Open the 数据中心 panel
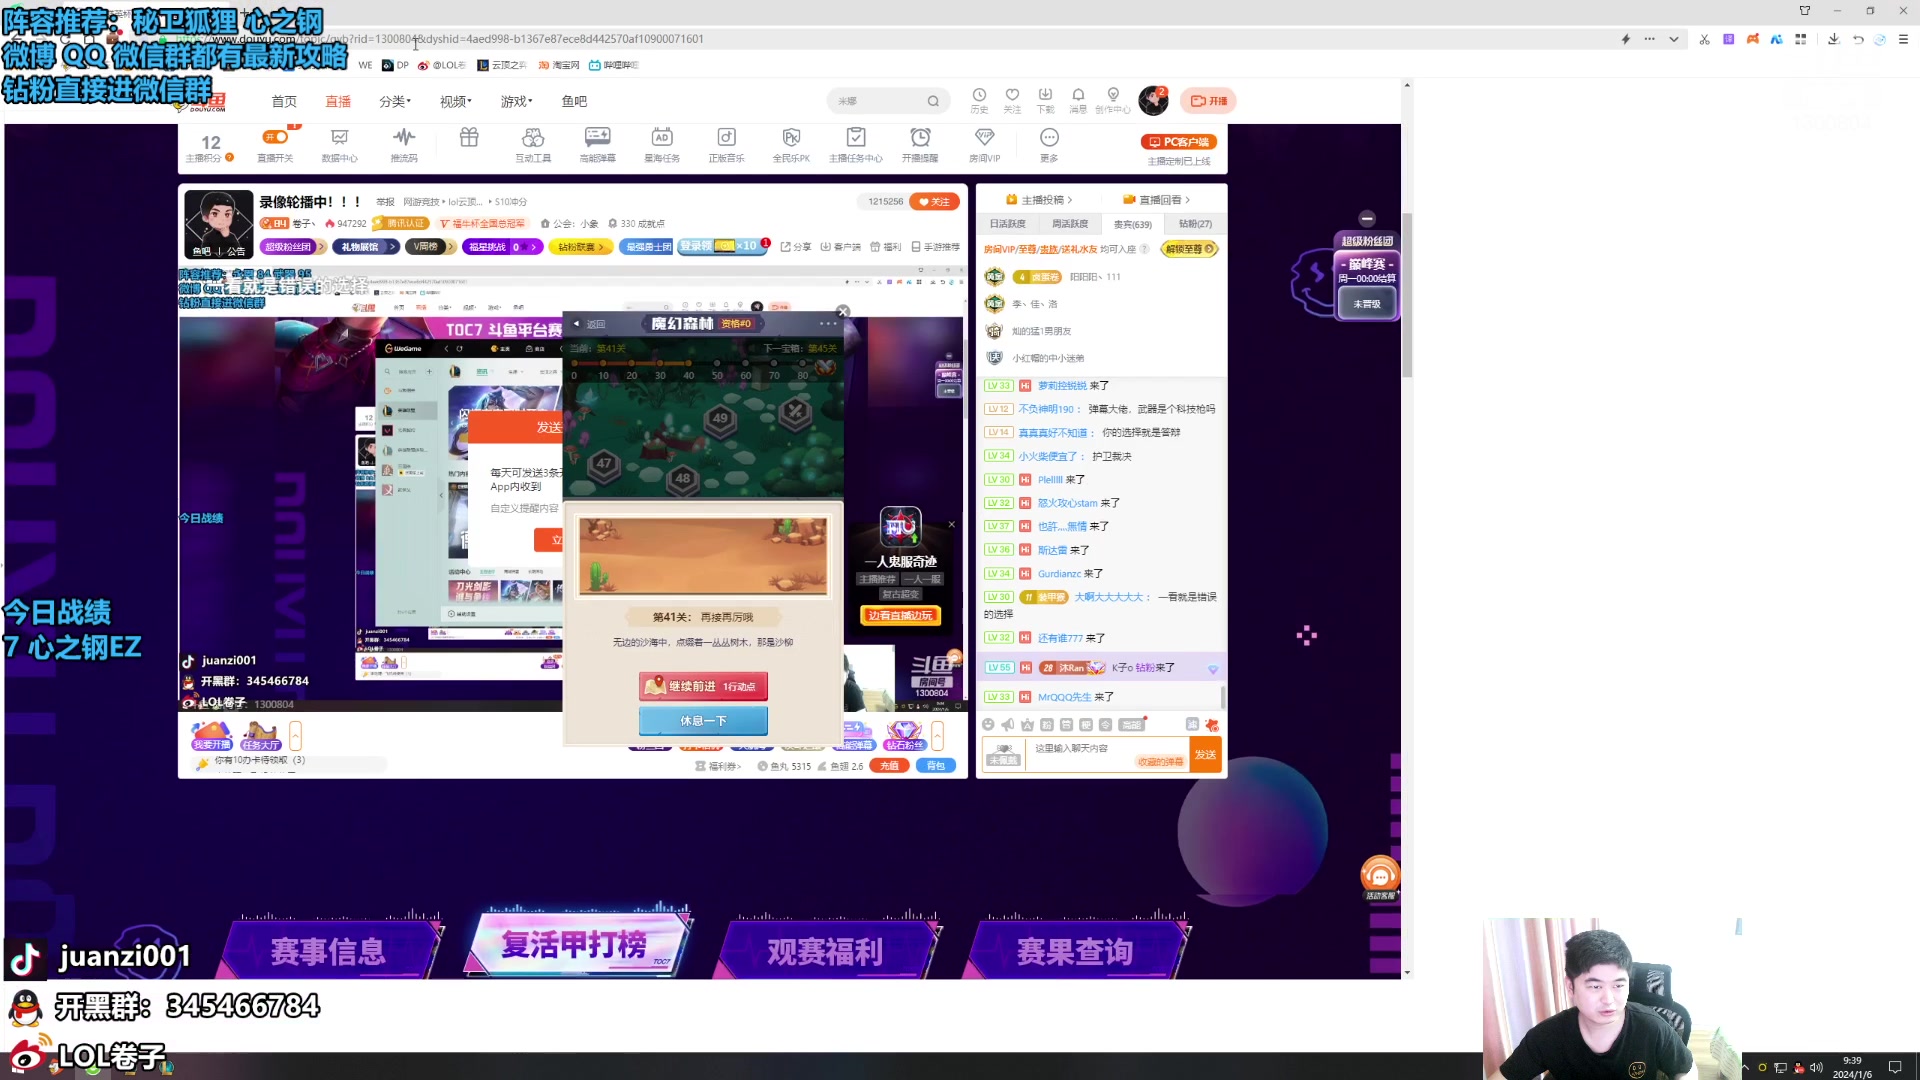This screenshot has width=1920, height=1080. [340, 141]
